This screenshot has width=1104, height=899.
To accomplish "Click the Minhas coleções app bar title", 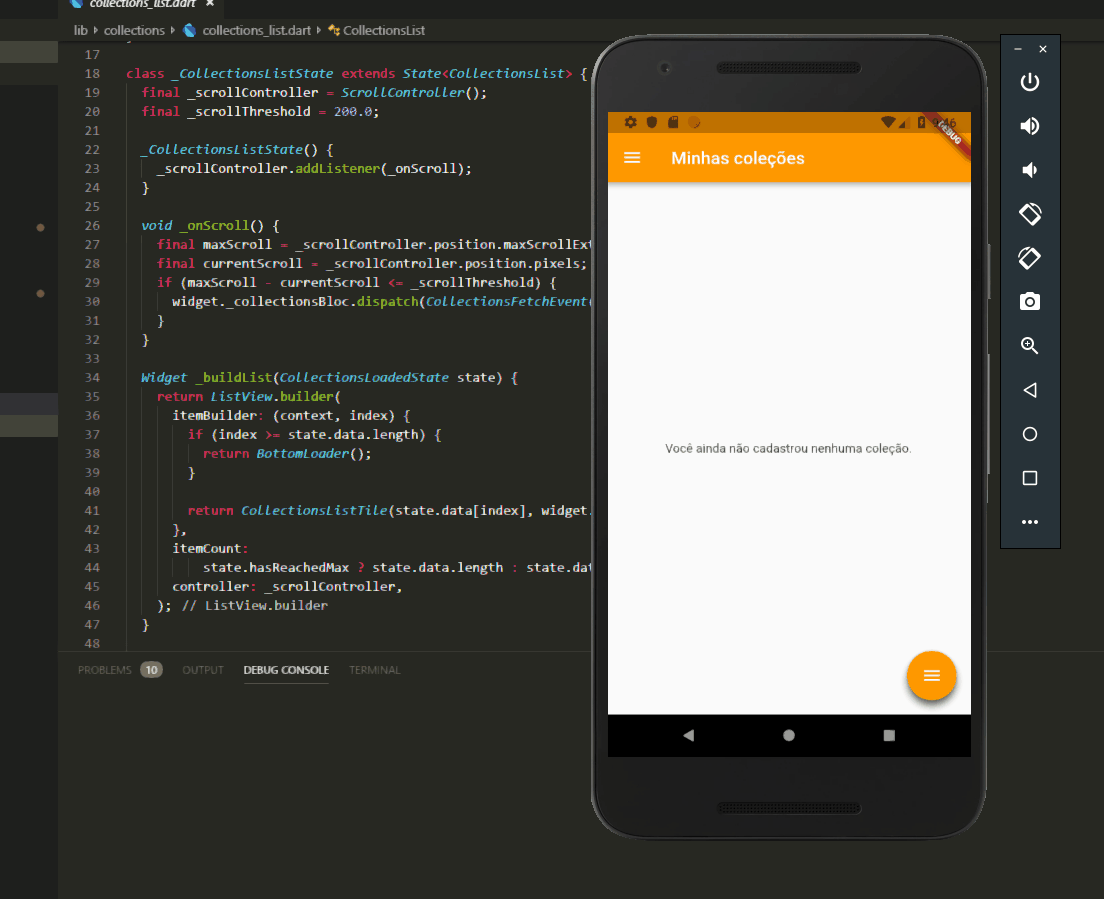I will (x=737, y=158).
